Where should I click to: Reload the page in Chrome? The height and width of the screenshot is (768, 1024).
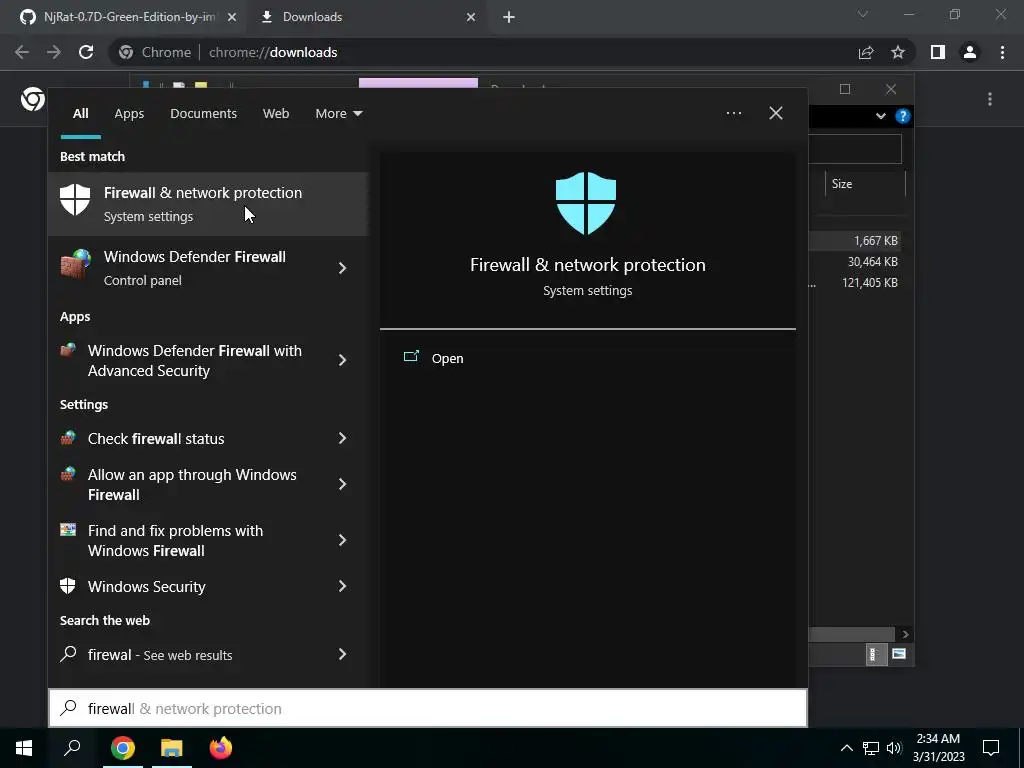tap(86, 52)
